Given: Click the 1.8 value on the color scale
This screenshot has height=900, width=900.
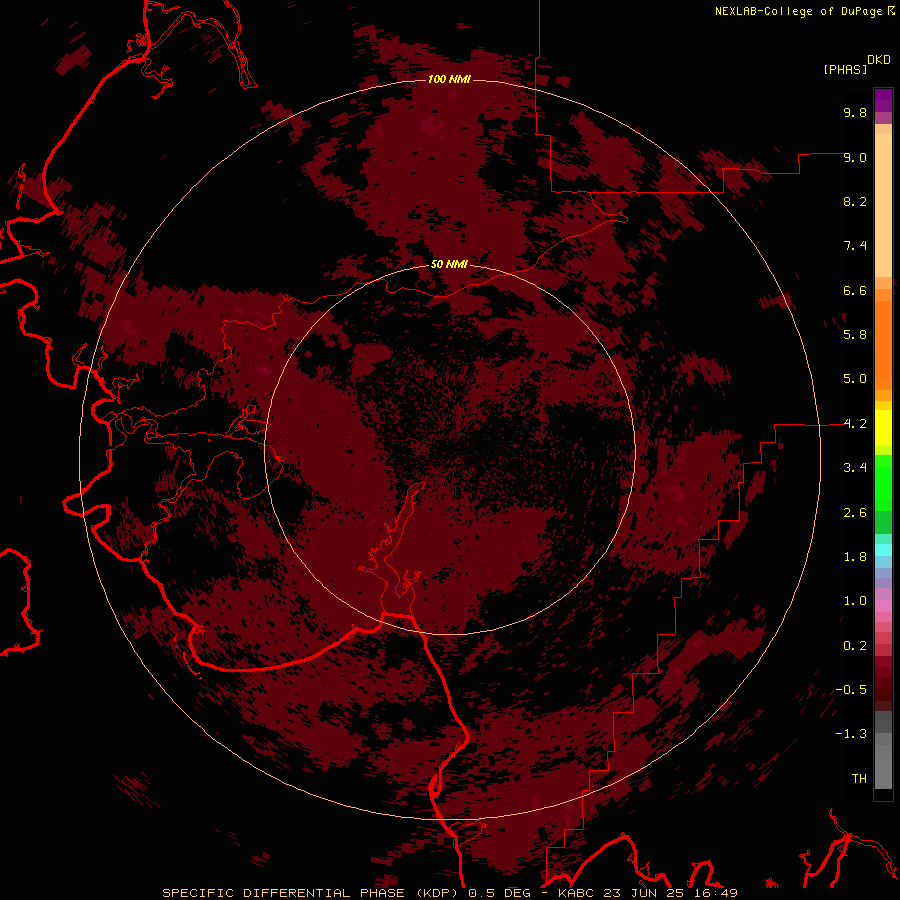Looking at the screenshot, I should [x=855, y=557].
